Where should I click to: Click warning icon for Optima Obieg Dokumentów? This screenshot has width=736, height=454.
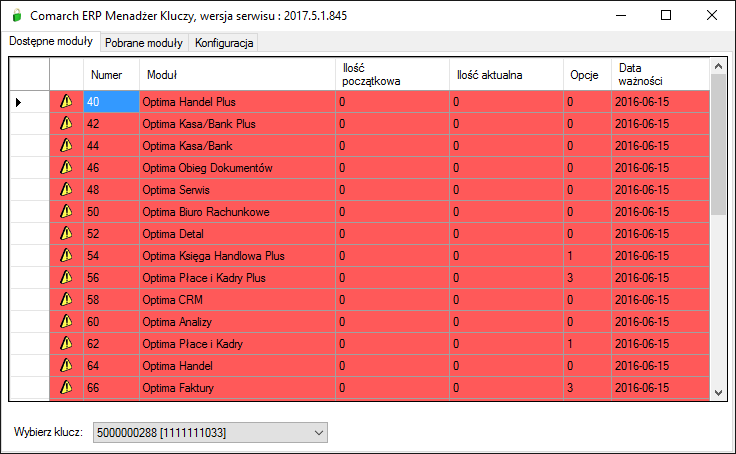(66, 168)
